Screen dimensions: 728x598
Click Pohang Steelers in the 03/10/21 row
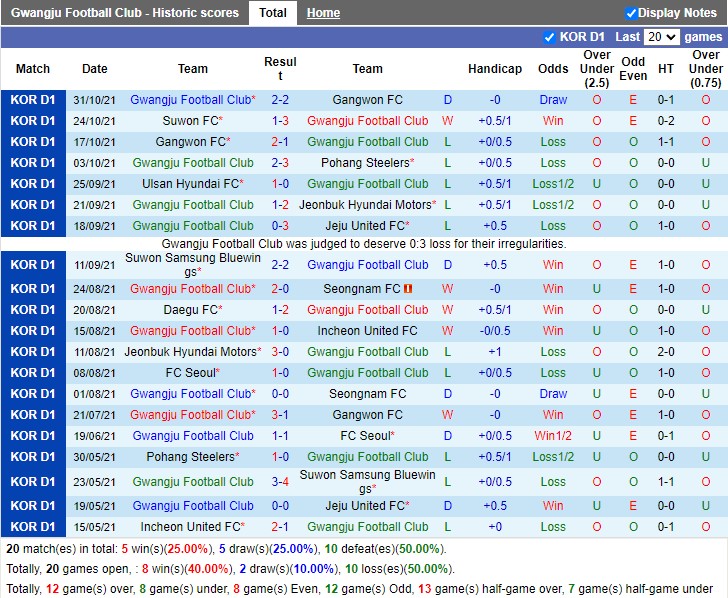[x=365, y=163]
